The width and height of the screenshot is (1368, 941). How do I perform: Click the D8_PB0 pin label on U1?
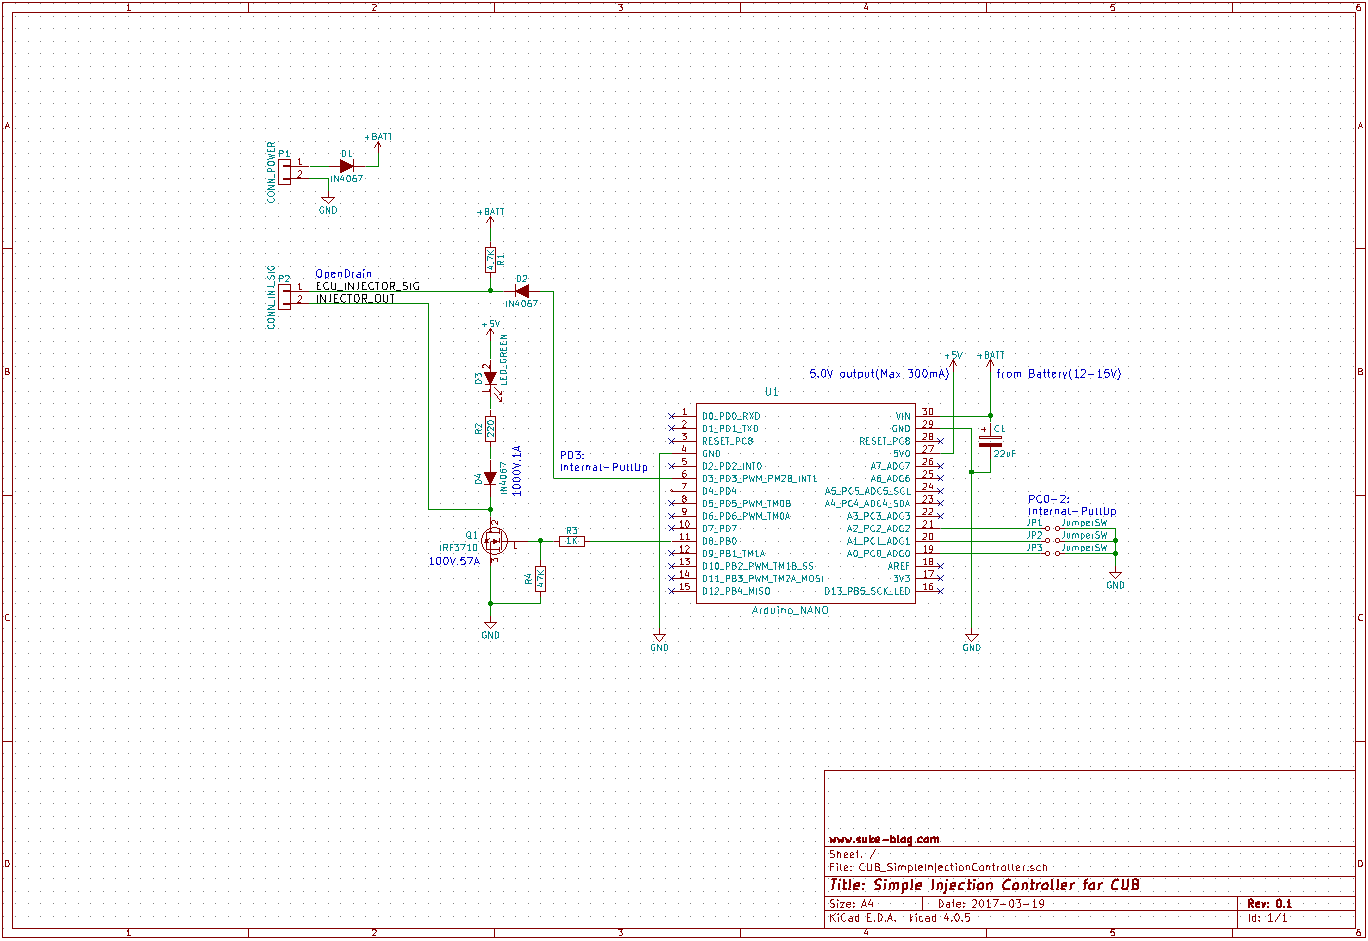[719, 541]
